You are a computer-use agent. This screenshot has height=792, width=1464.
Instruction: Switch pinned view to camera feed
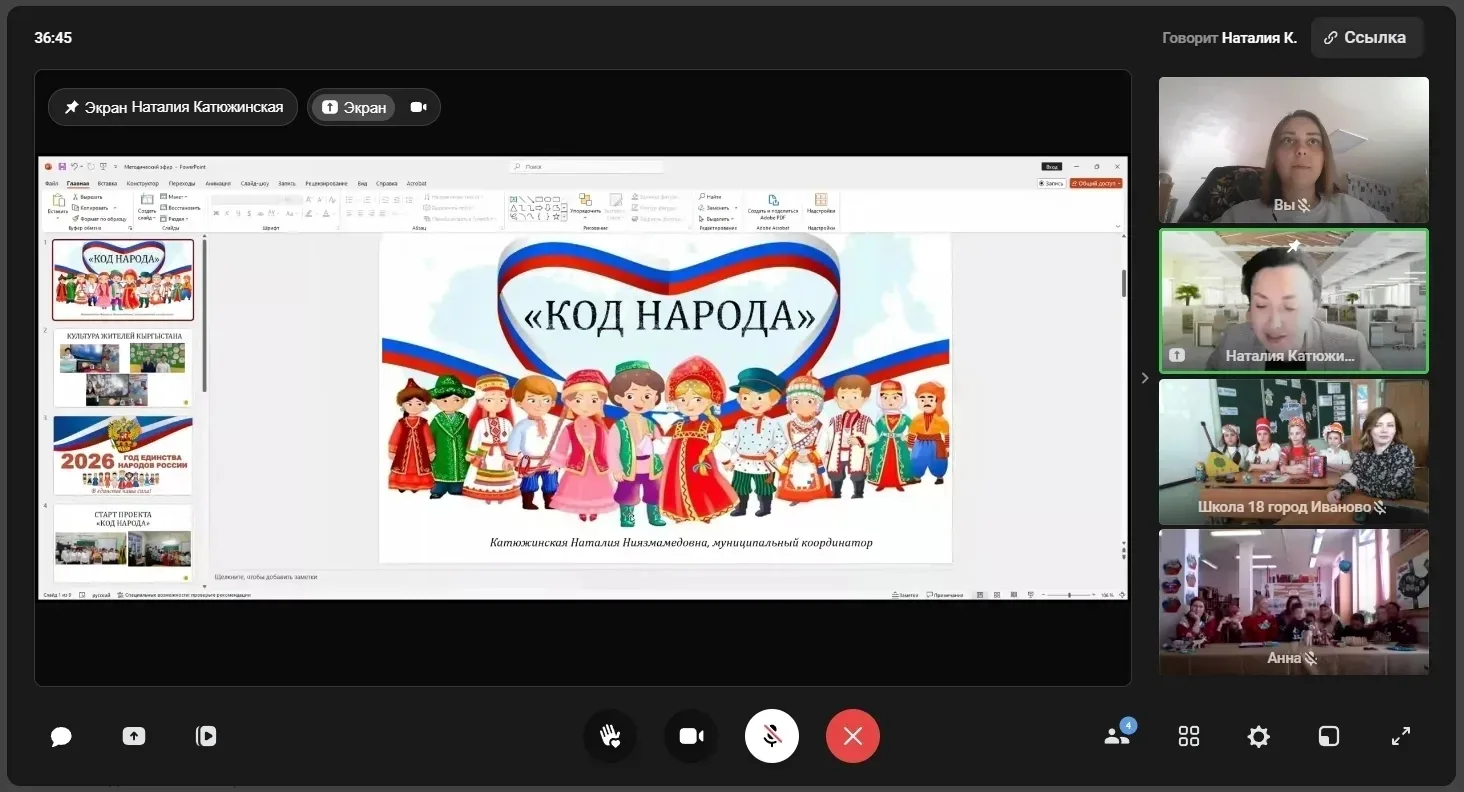[418, 107]
